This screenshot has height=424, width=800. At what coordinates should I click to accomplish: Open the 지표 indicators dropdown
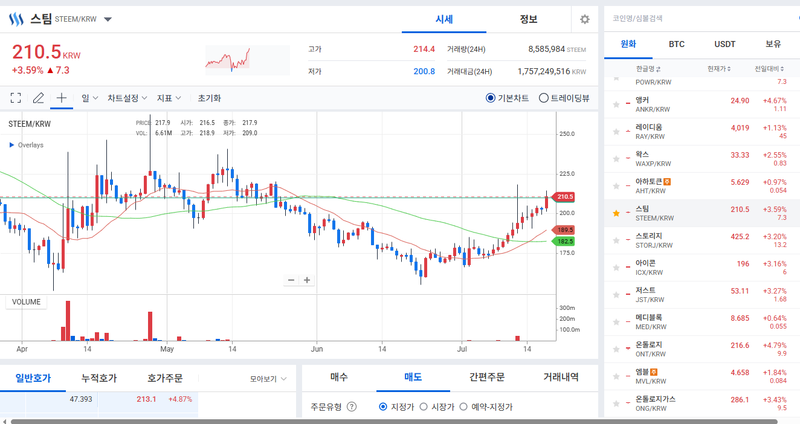169,98
